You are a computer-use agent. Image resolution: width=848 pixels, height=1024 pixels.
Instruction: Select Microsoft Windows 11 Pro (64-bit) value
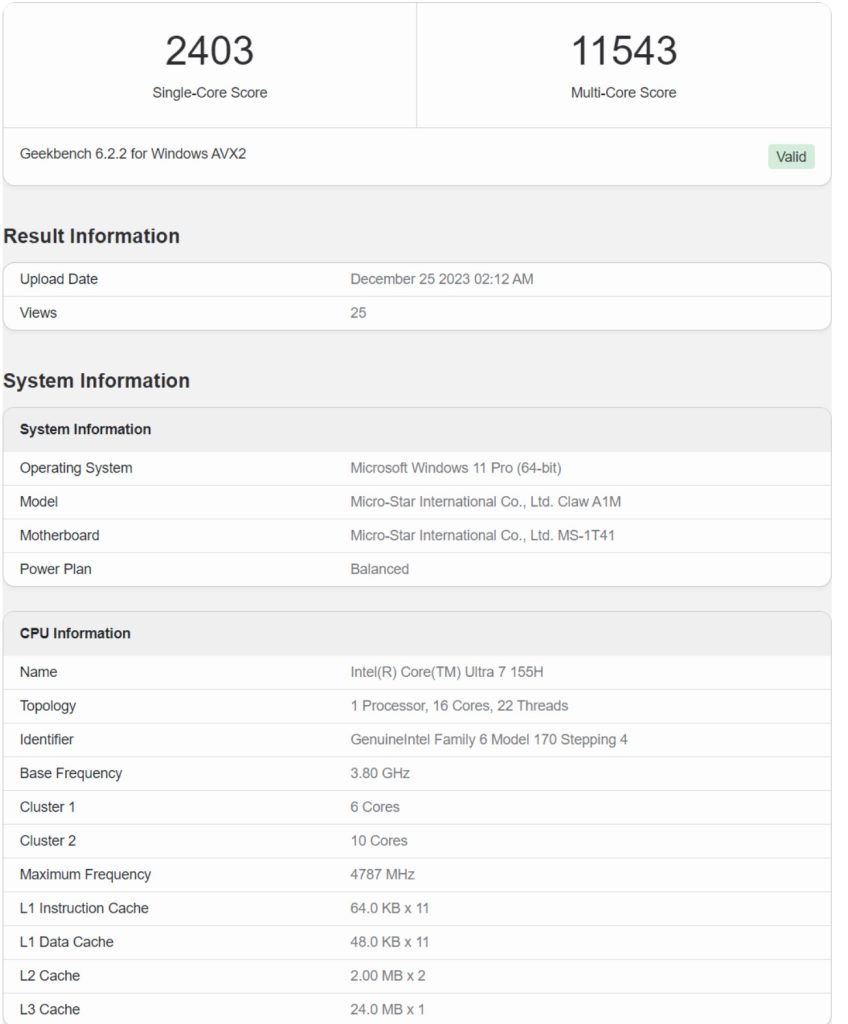click(x=455, y=468)
